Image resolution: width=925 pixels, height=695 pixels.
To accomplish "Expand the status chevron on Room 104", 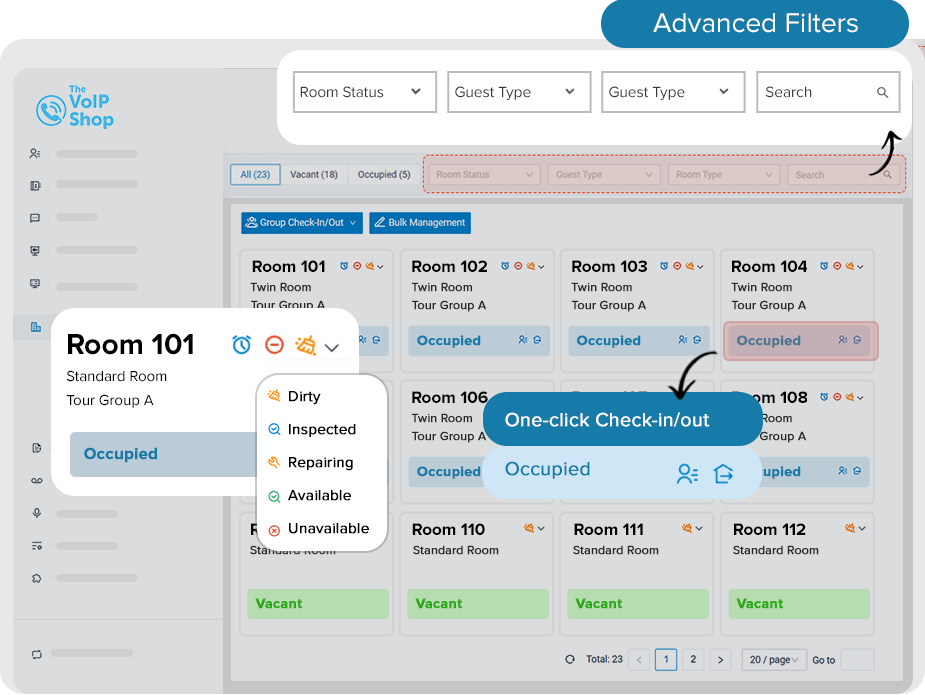I will (x=861, y=267).
